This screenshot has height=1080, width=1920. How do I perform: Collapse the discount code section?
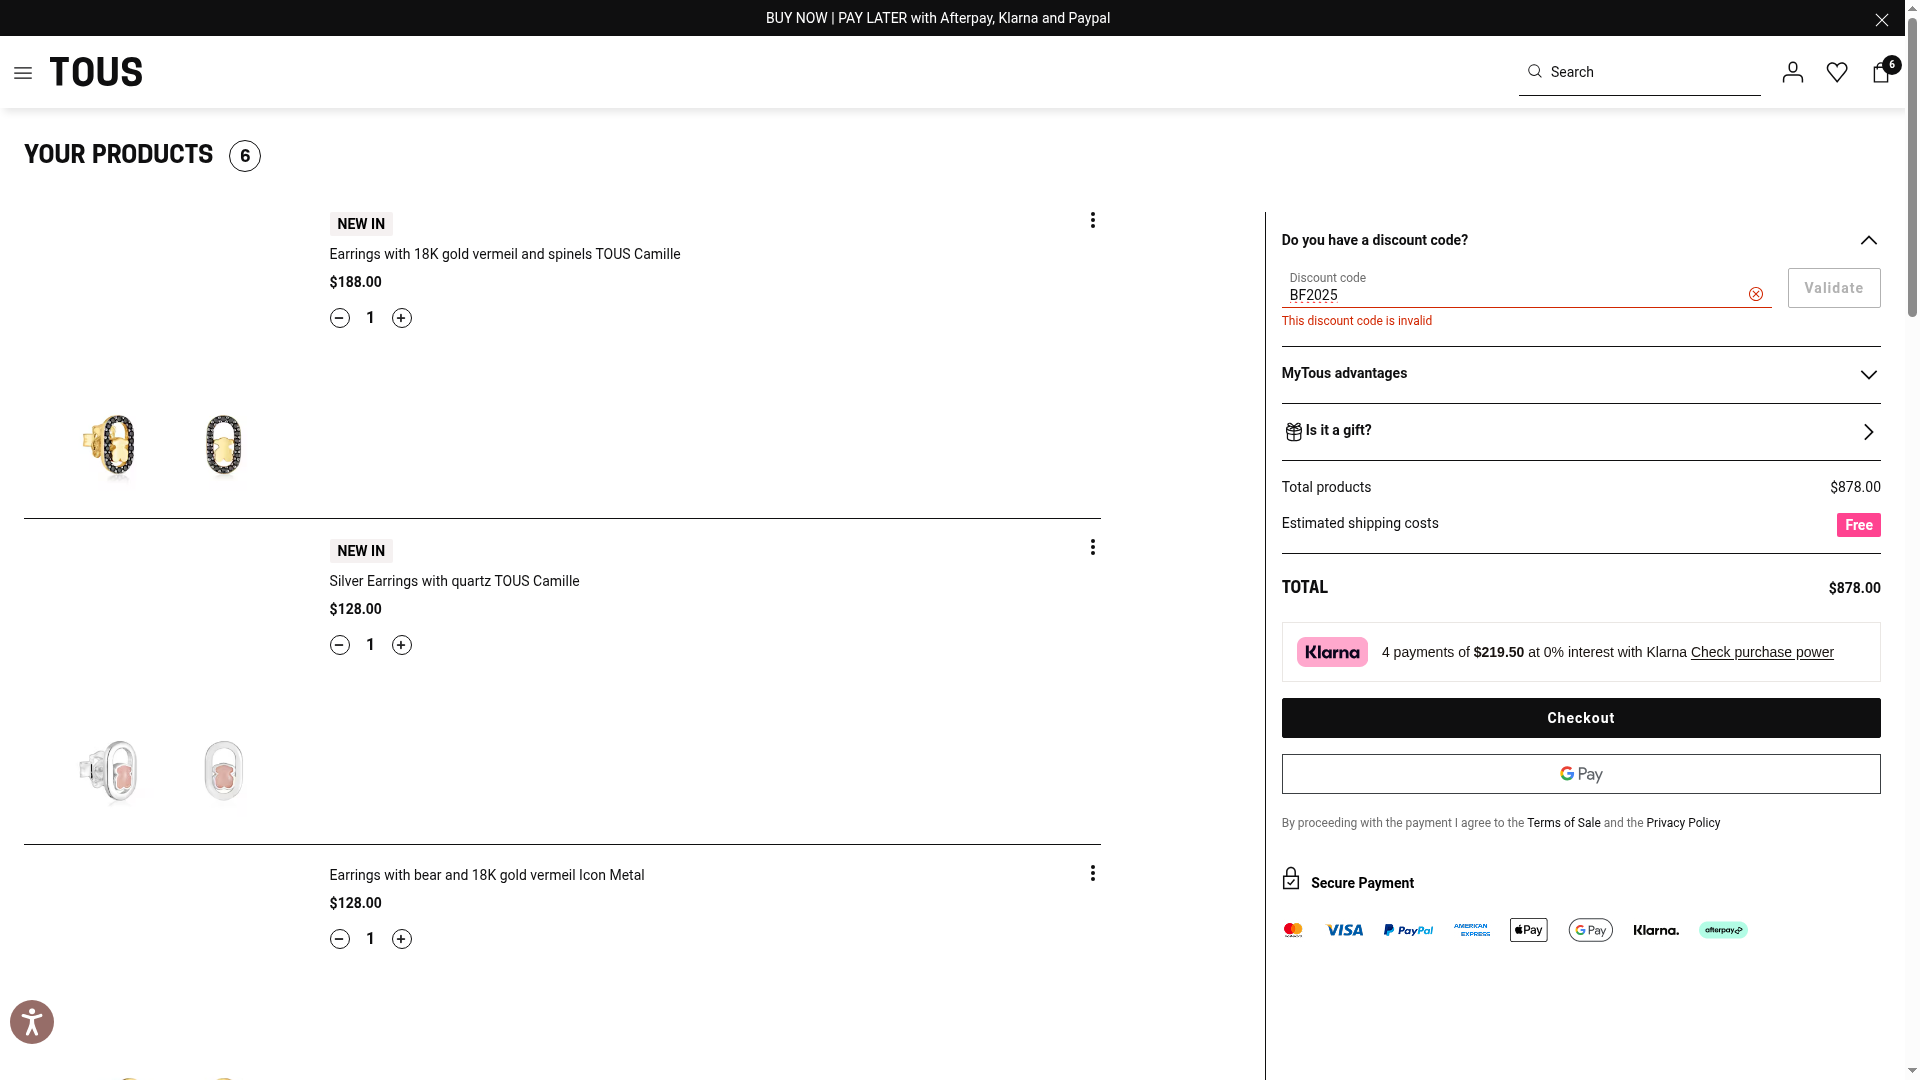1868,241
